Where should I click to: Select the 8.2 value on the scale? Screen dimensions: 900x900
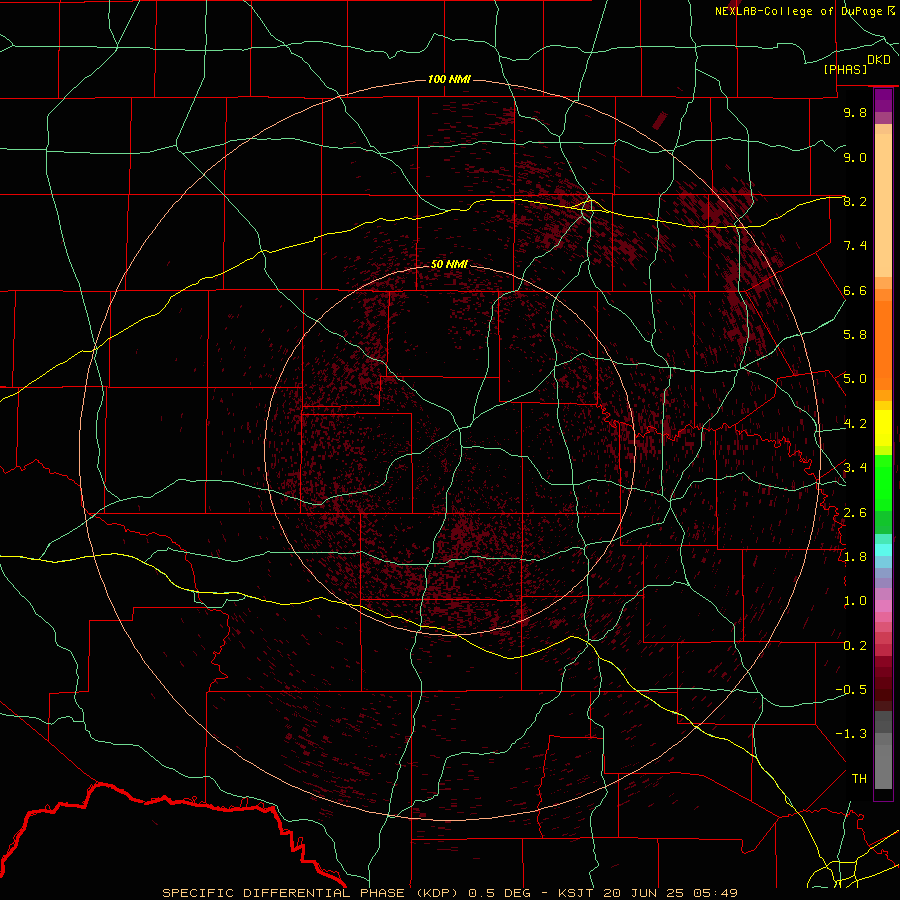click(855, 201)
